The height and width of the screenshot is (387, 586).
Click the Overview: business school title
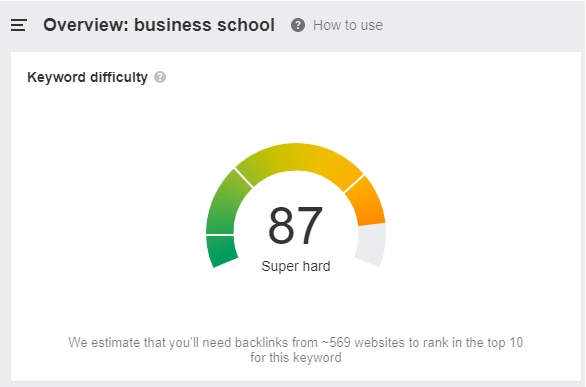159,25
